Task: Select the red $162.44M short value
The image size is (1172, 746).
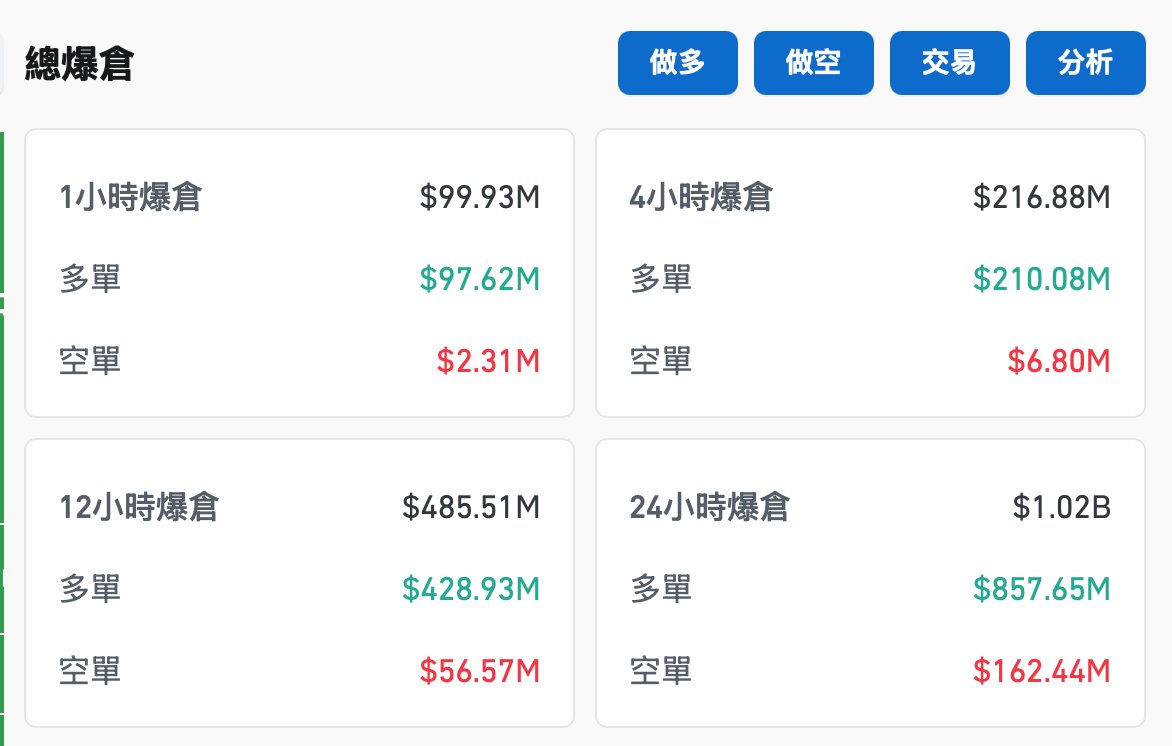Action: 1041,670
